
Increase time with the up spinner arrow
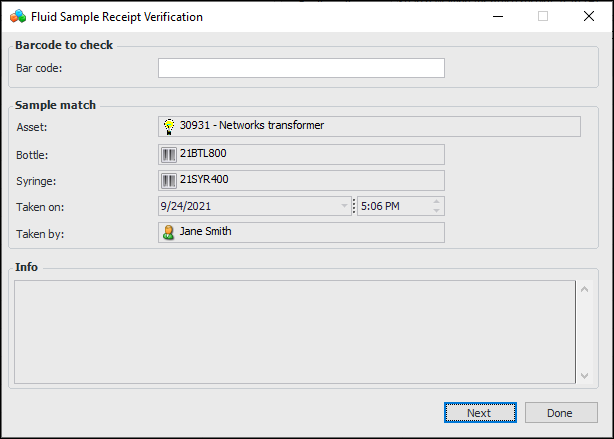[x=436, y=202]
